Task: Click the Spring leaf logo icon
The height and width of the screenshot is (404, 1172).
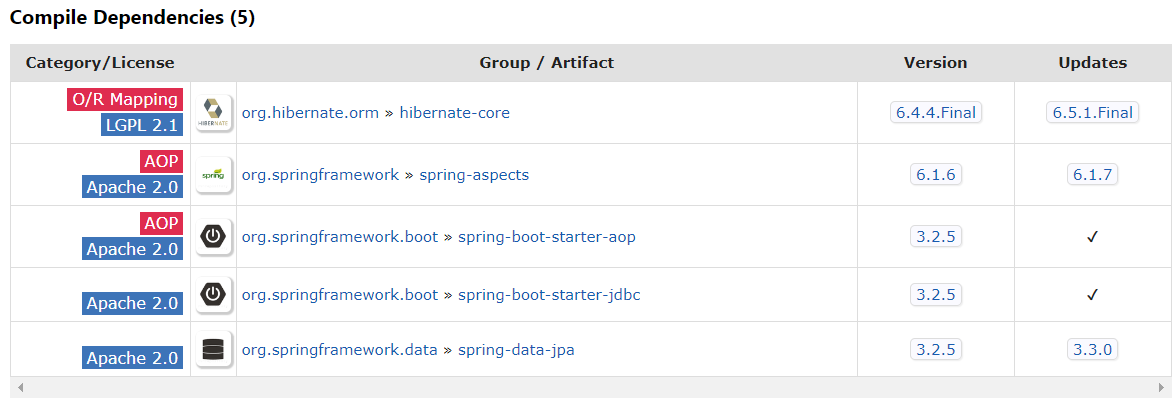Action: (x=213, y=174)
